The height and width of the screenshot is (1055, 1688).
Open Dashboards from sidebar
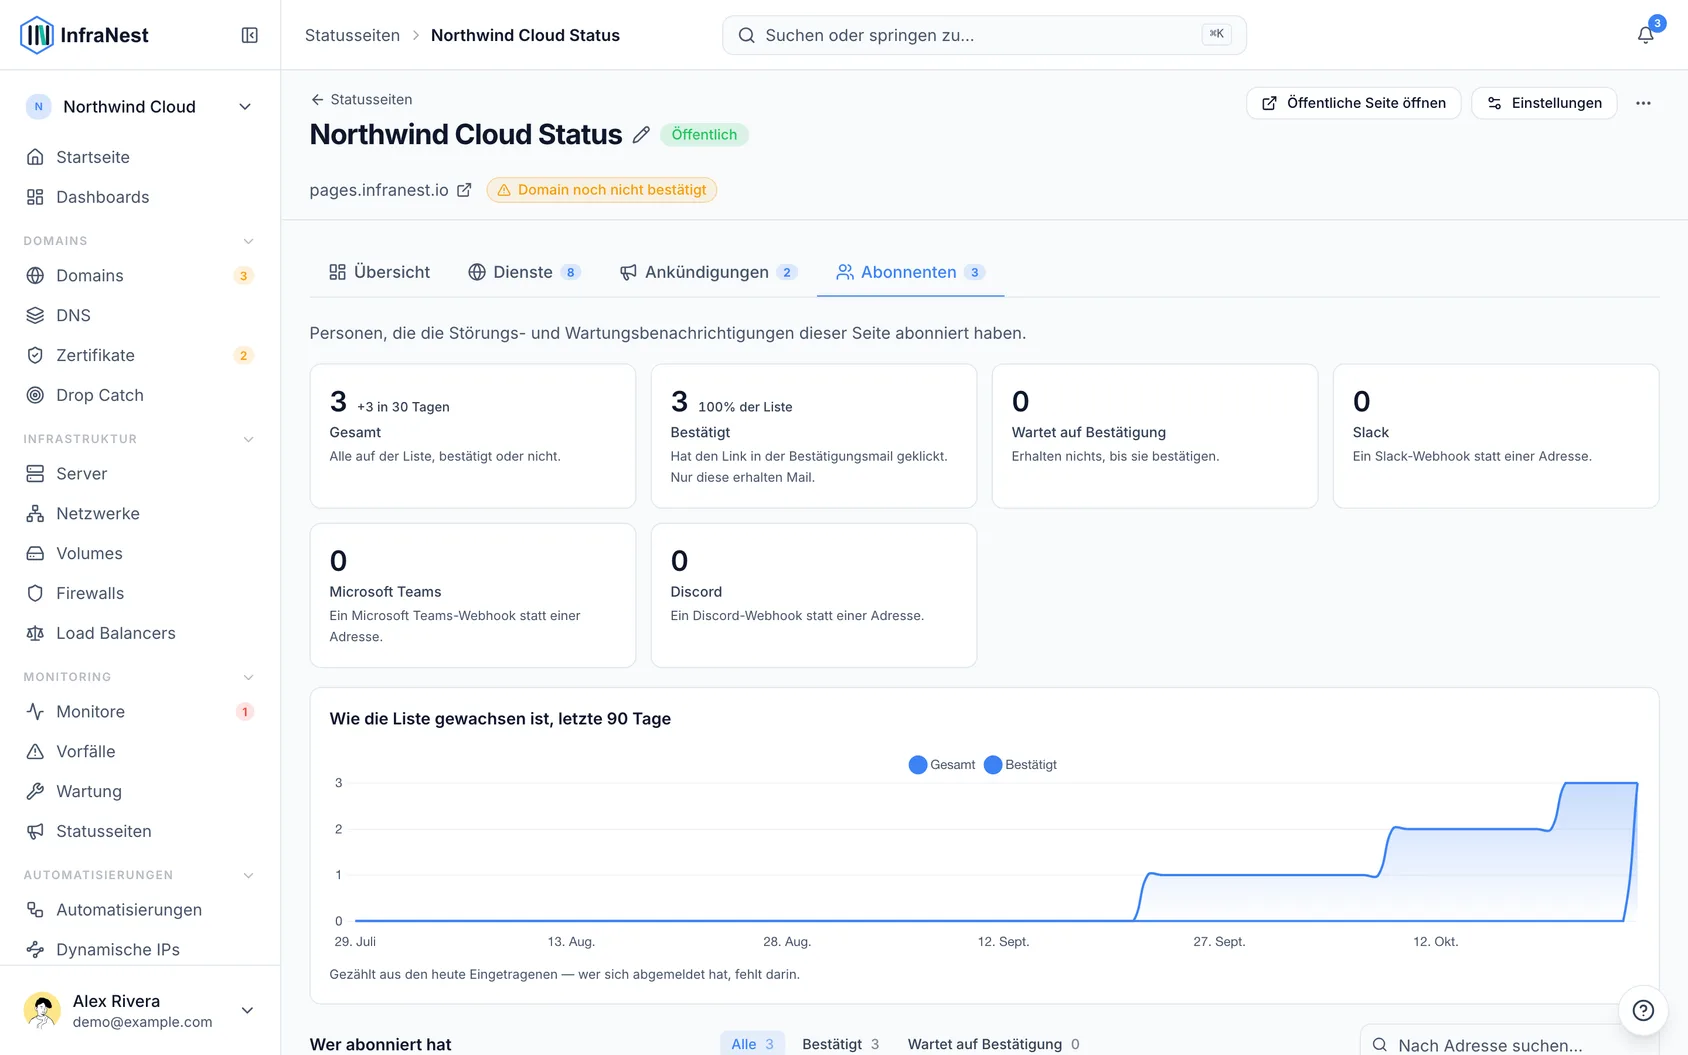tap(140, 197)
